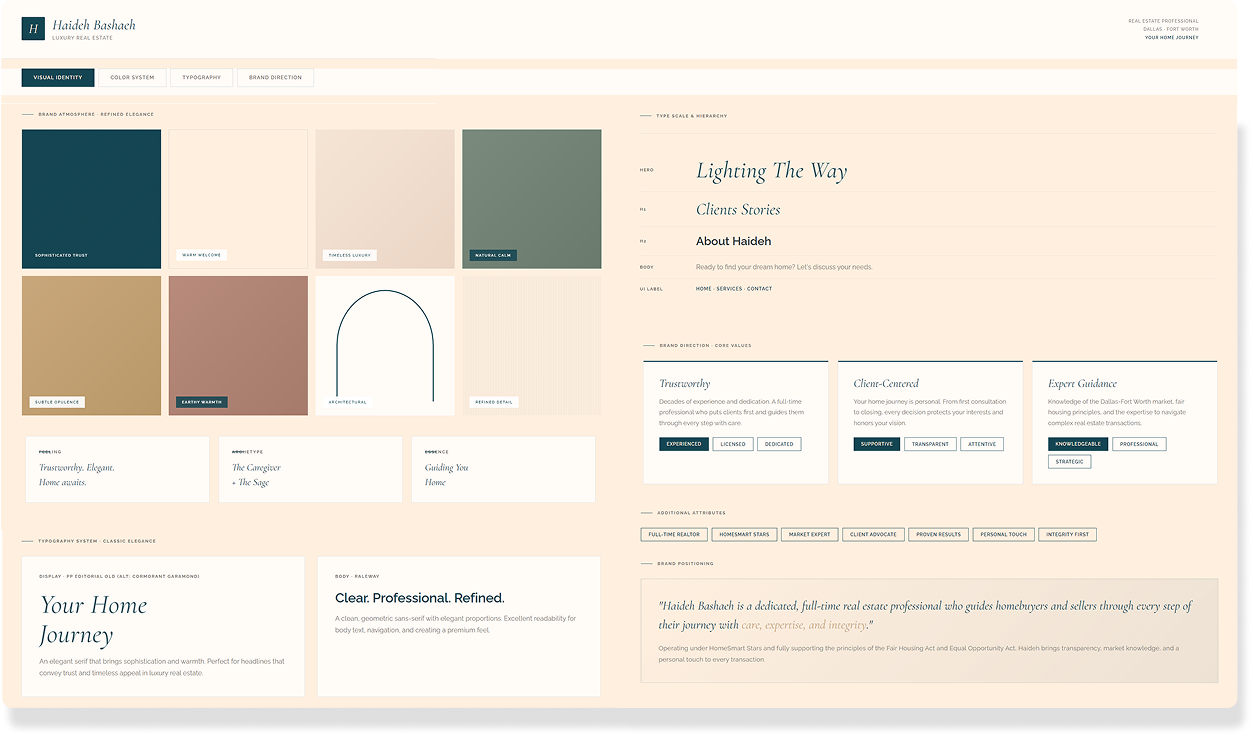The width and height of the screenshot is (1253, 737).
Task: Select the Warm Welcome cream swatch
Action: pyautogui.click(x=238, y=198)
